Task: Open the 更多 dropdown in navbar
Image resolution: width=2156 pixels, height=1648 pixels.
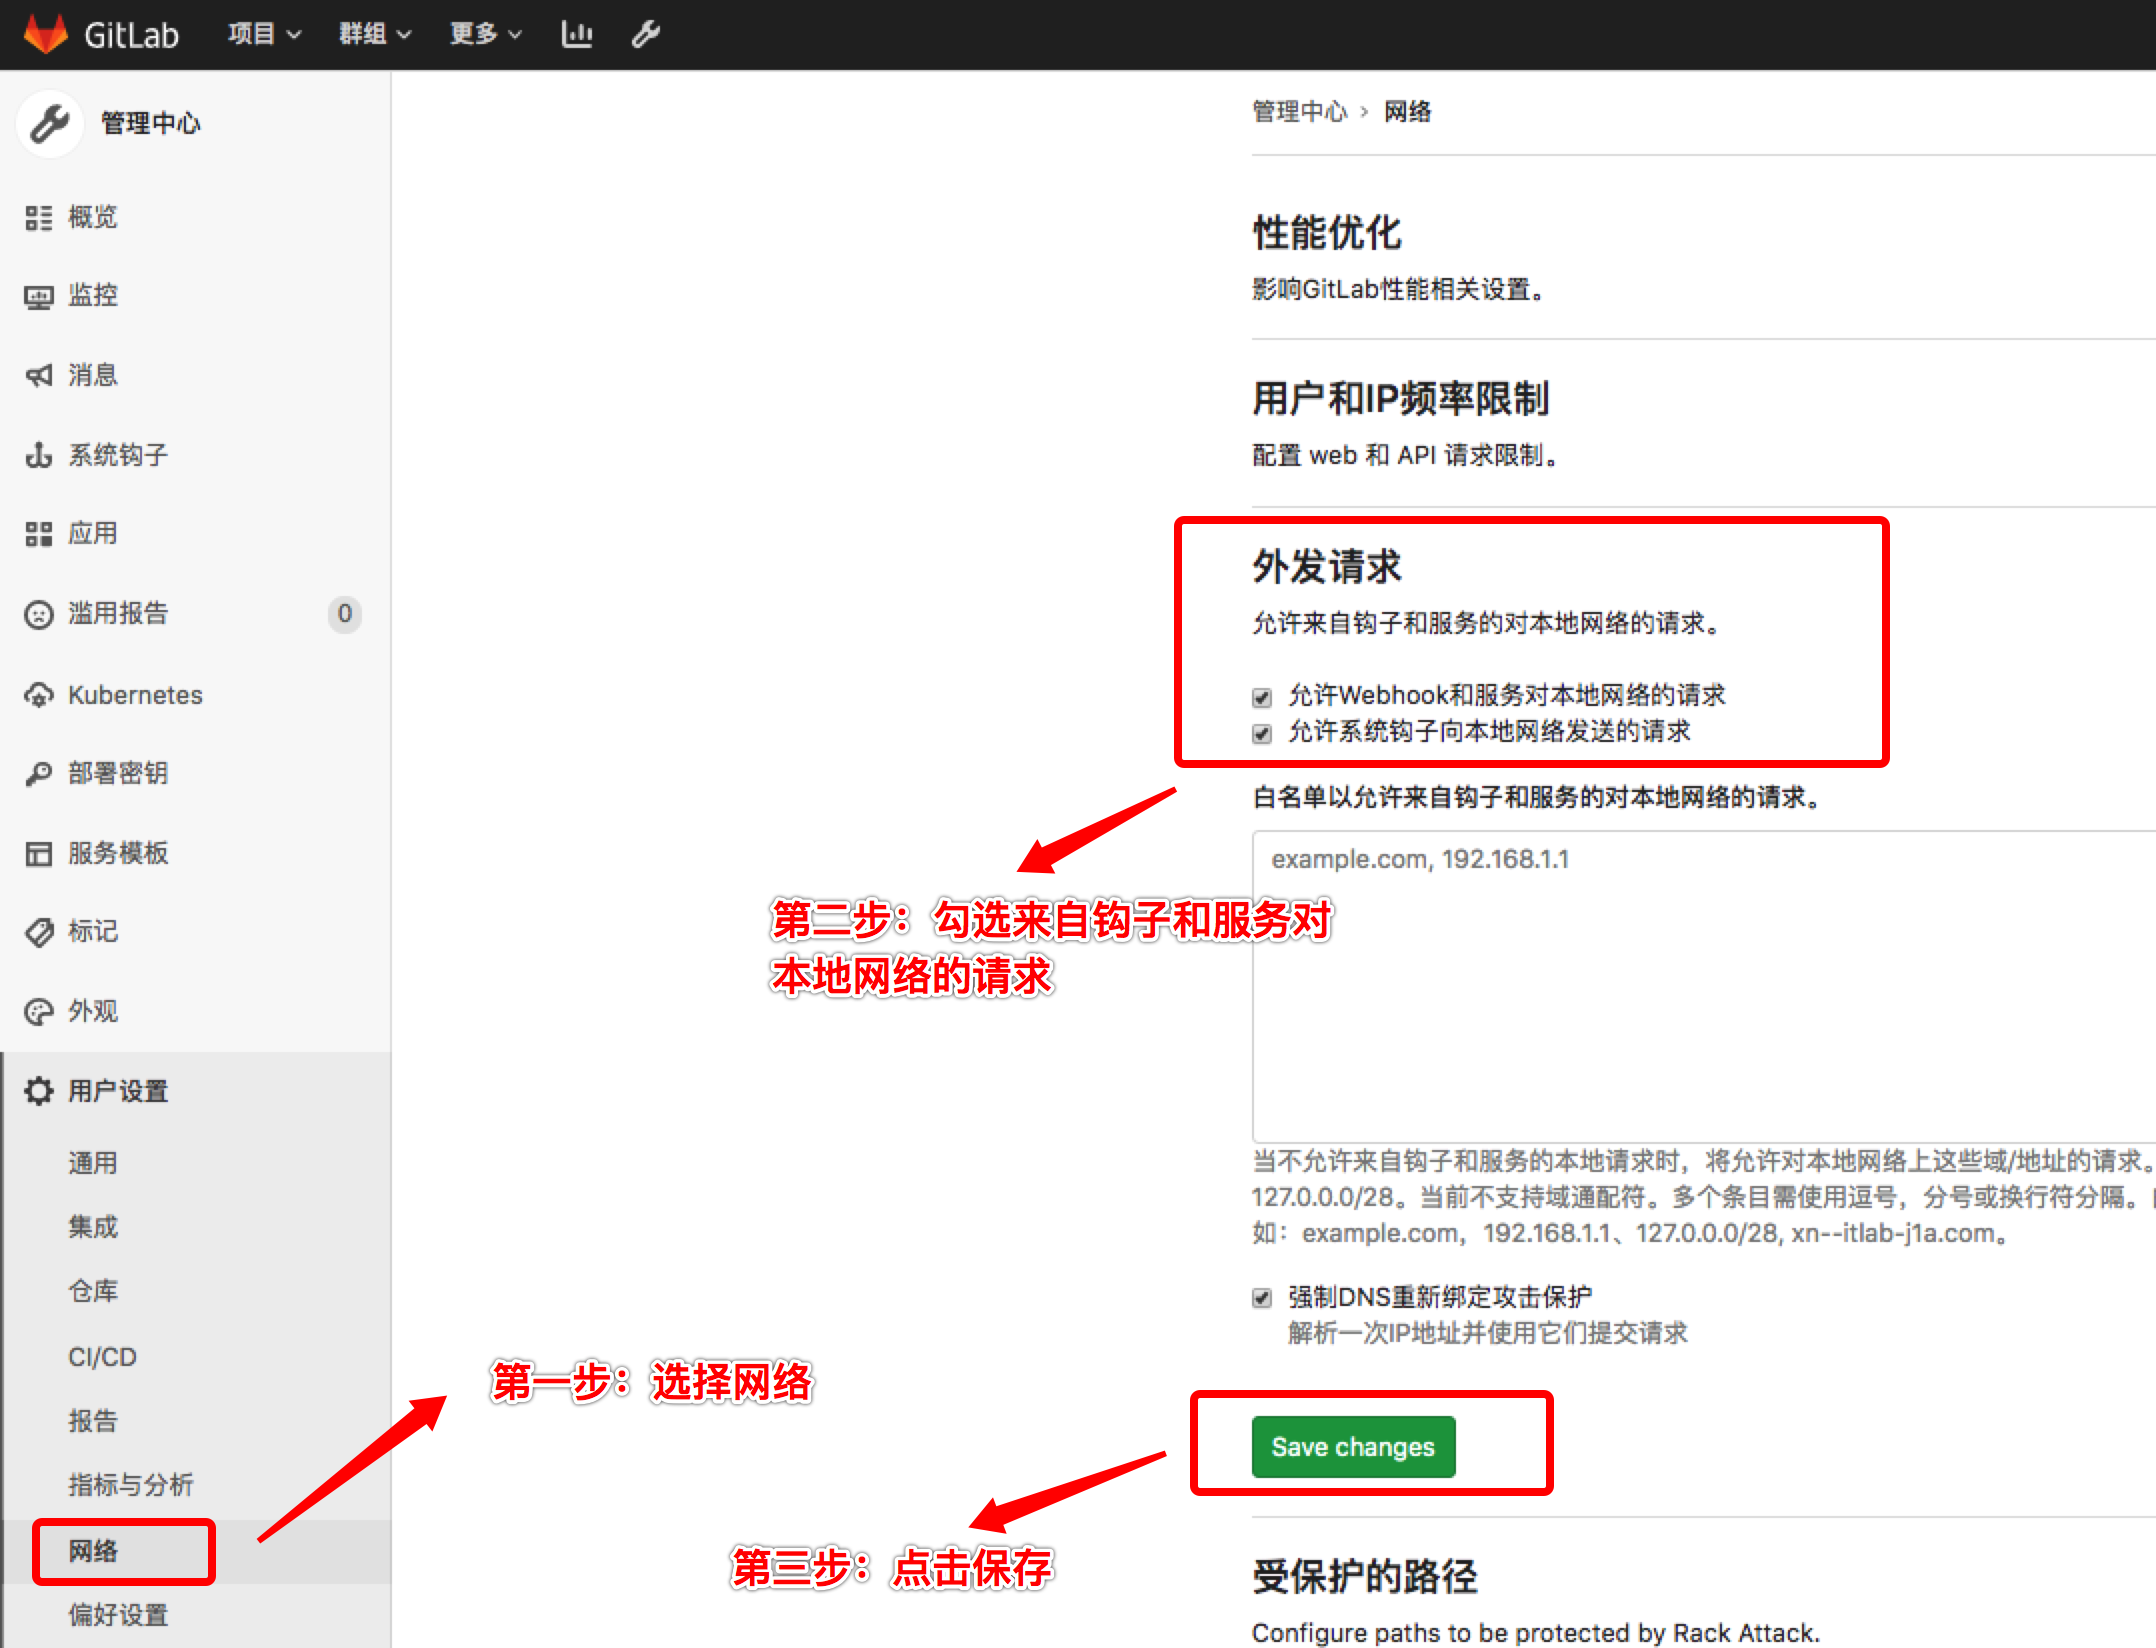Action: click(x=485, y=34)
